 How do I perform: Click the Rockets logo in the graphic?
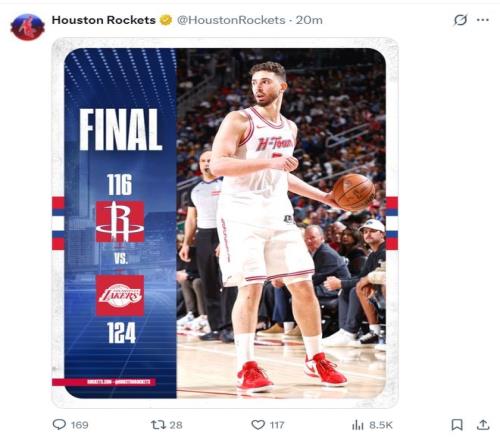point(120,221)
